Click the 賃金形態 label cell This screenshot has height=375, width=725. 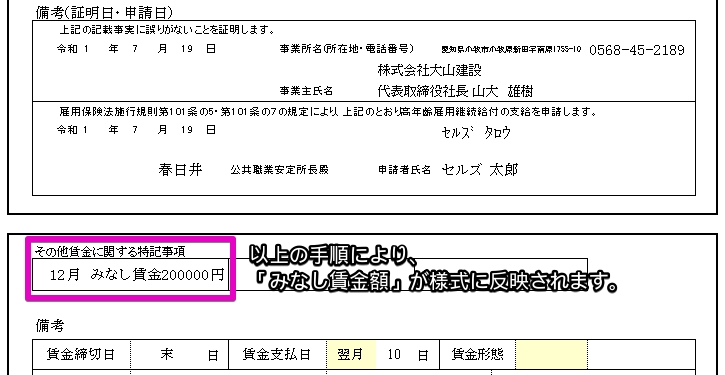(x=478, y=355)
